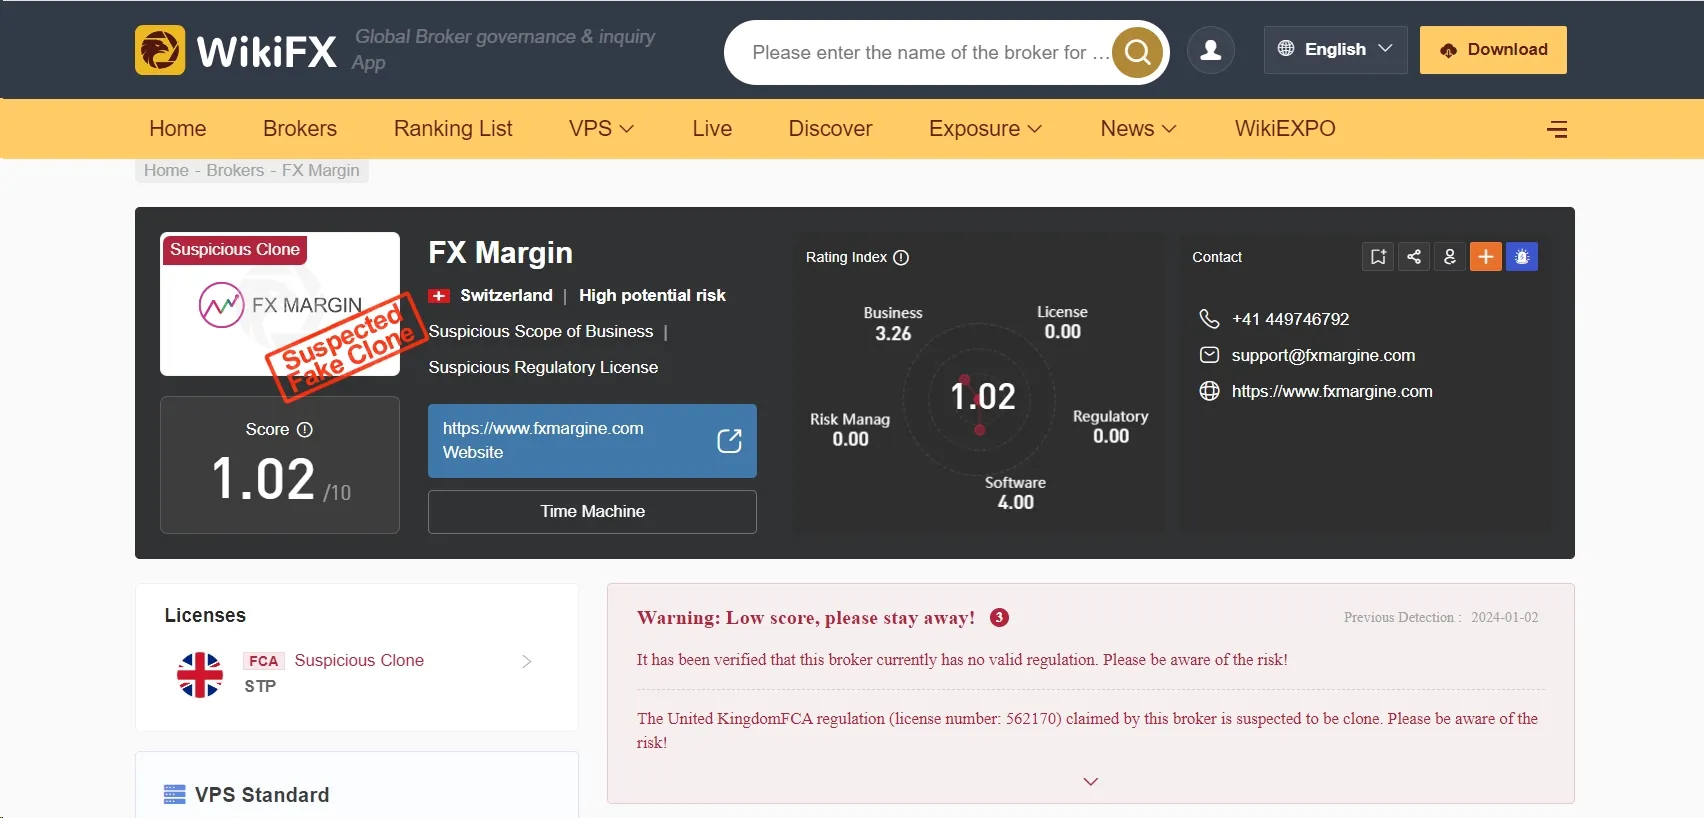Click the FX Margin broker title

500,253
